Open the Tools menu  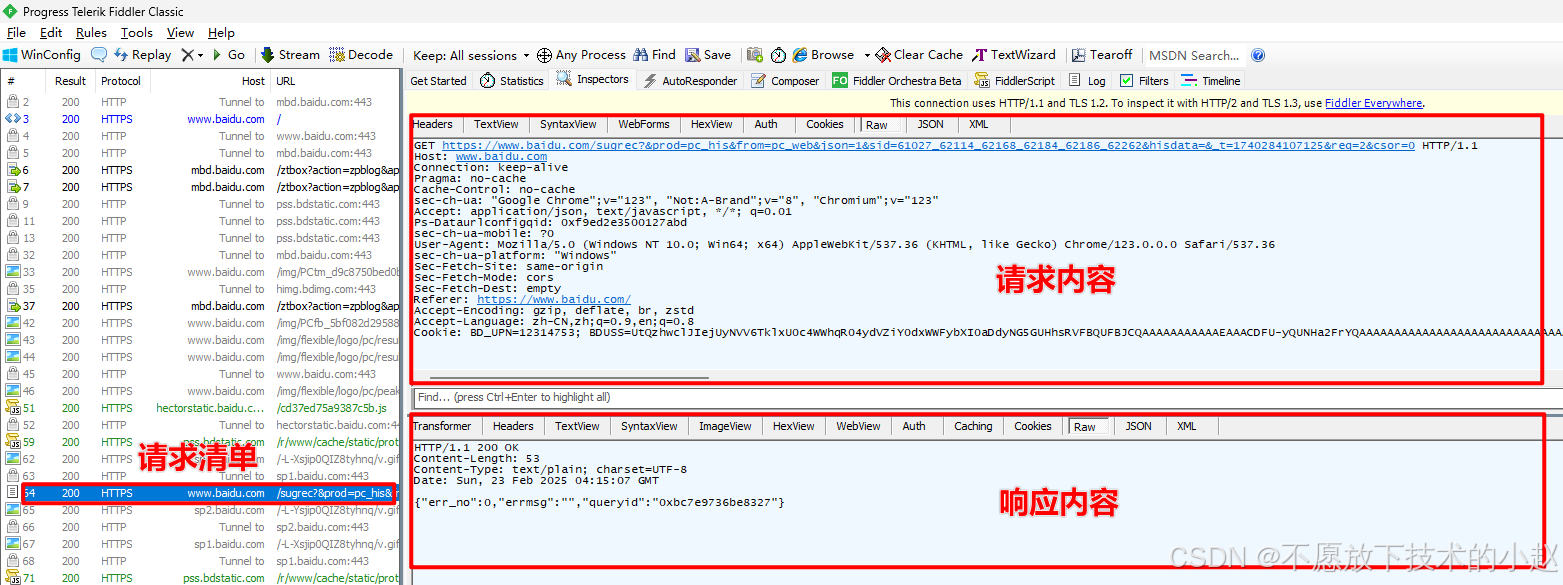click(x=137, y=33)
